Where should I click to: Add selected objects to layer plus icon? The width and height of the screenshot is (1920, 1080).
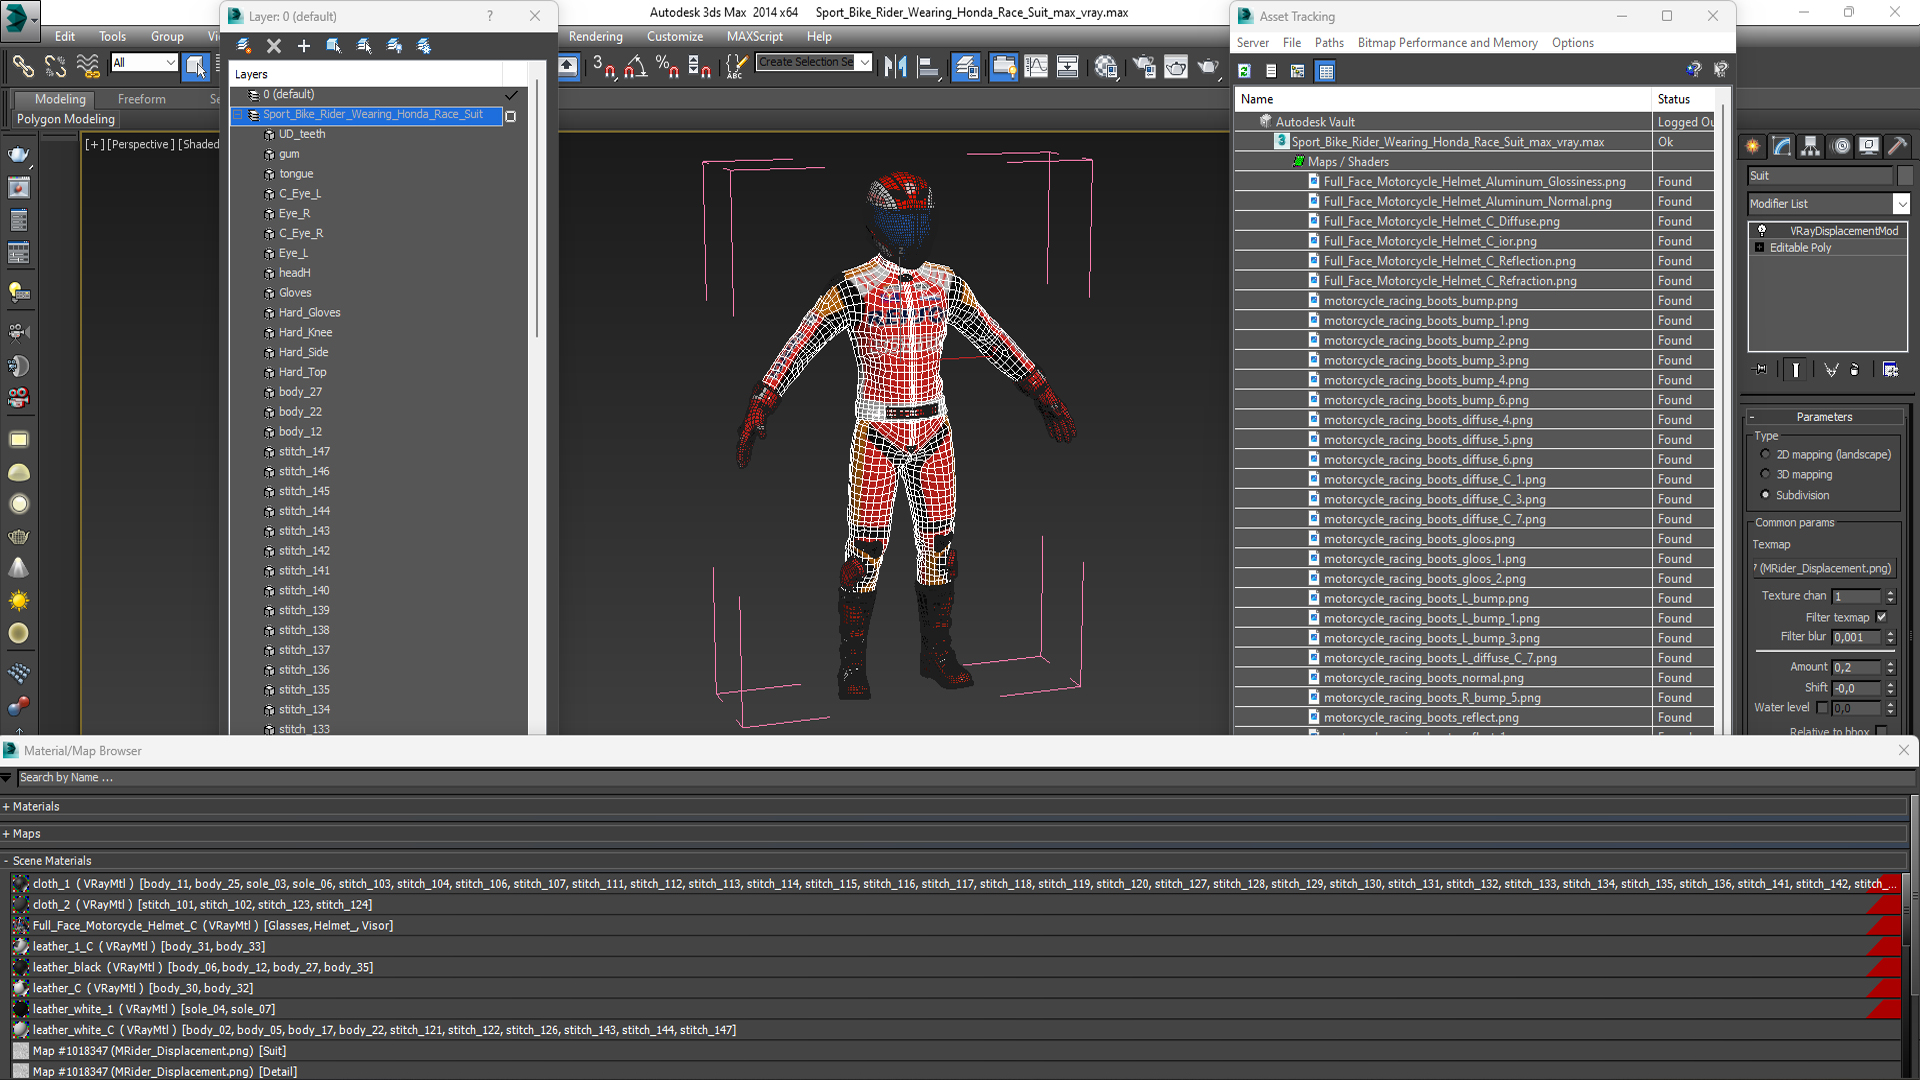304,46
